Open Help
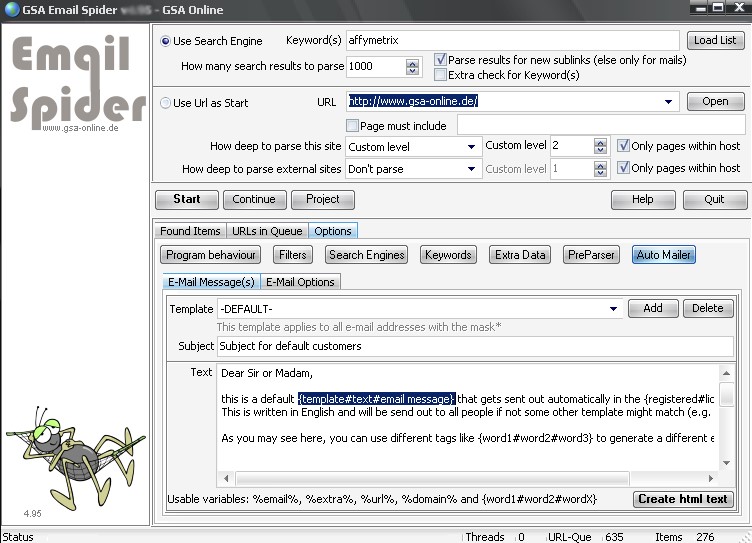 643,200
